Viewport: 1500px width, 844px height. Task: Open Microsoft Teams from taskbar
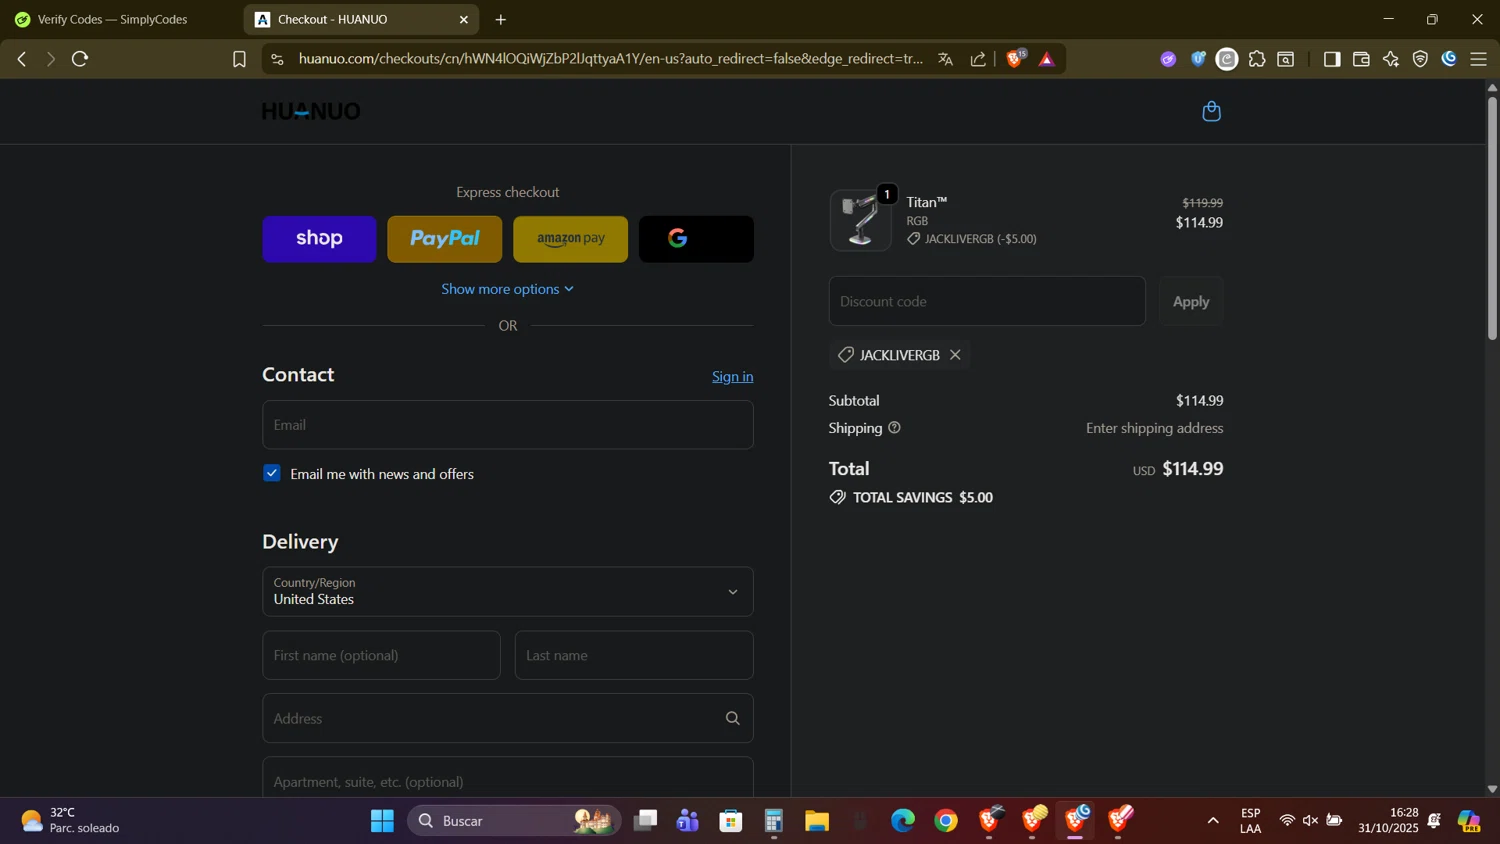(x=688, y=821)
